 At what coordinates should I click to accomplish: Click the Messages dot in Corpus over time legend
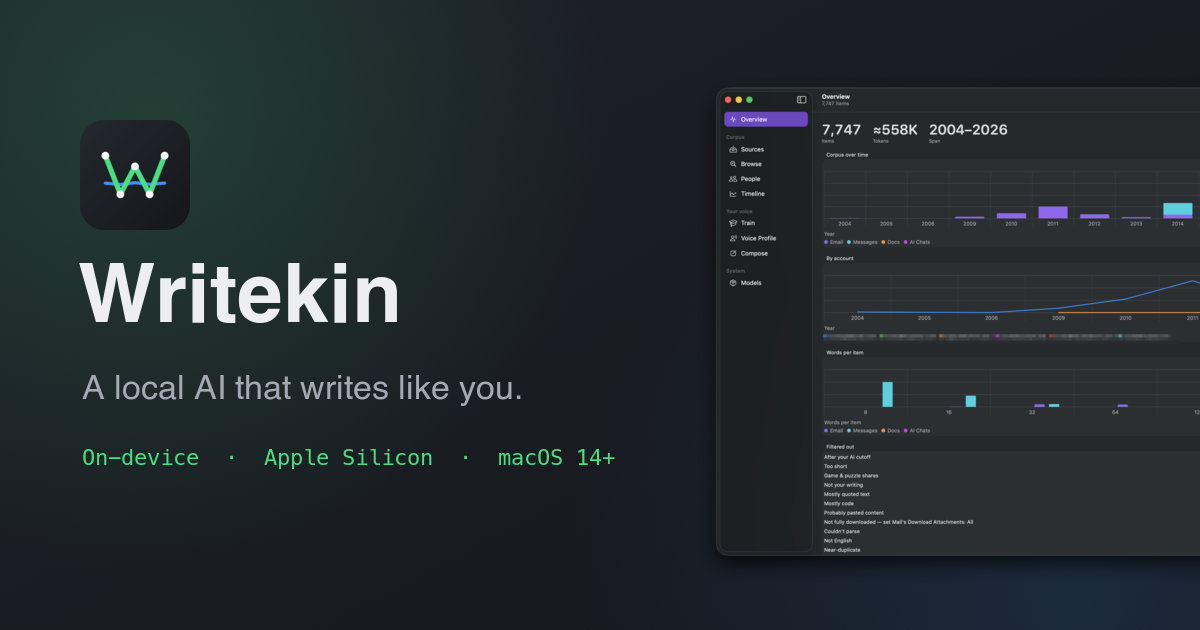[849, 242]
